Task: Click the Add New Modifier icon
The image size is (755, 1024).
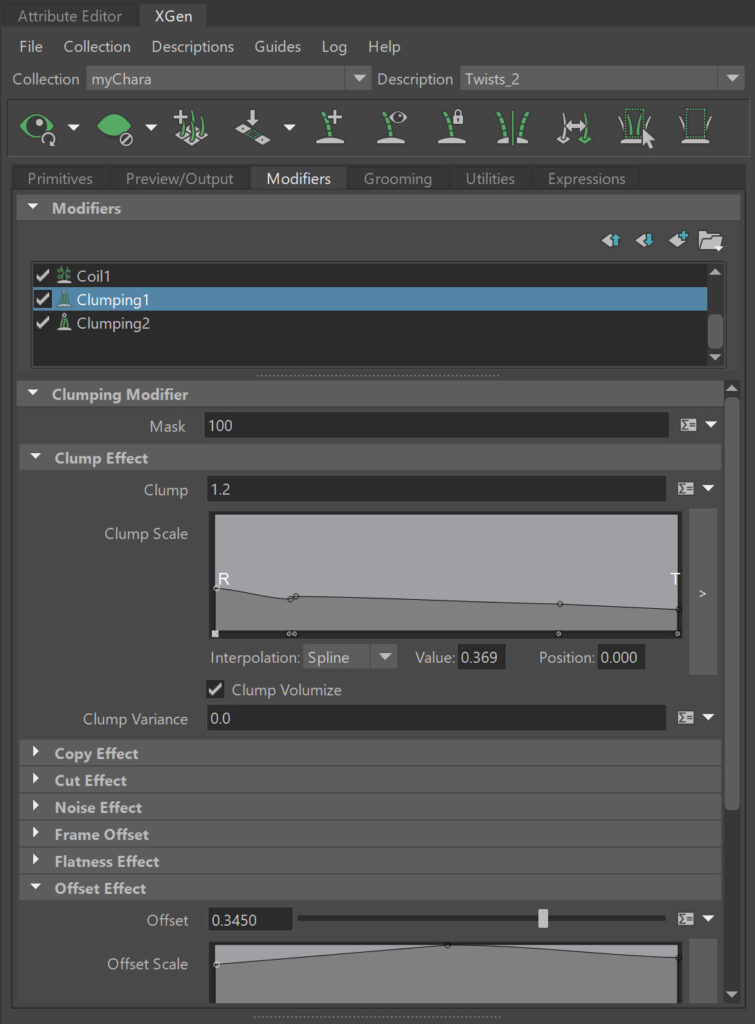Action: tap(678, 240)
